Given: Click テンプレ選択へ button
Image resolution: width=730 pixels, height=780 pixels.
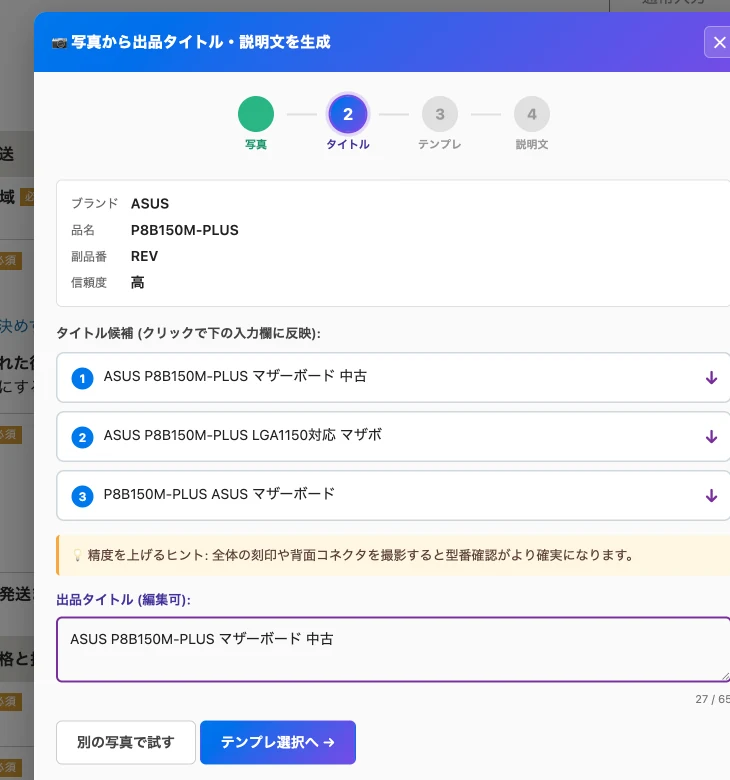Looking at the screenshot, I should point(278,742).
